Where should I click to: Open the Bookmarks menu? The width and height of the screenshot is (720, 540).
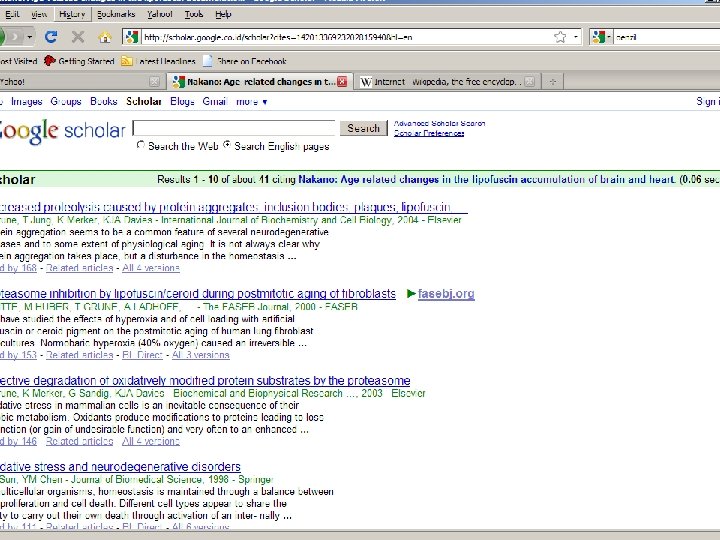pos(116,14)
